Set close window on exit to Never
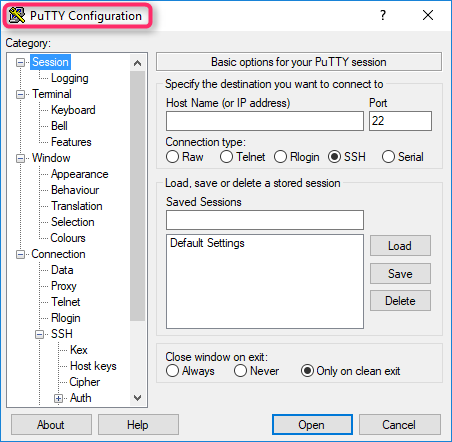 [240, 371]
